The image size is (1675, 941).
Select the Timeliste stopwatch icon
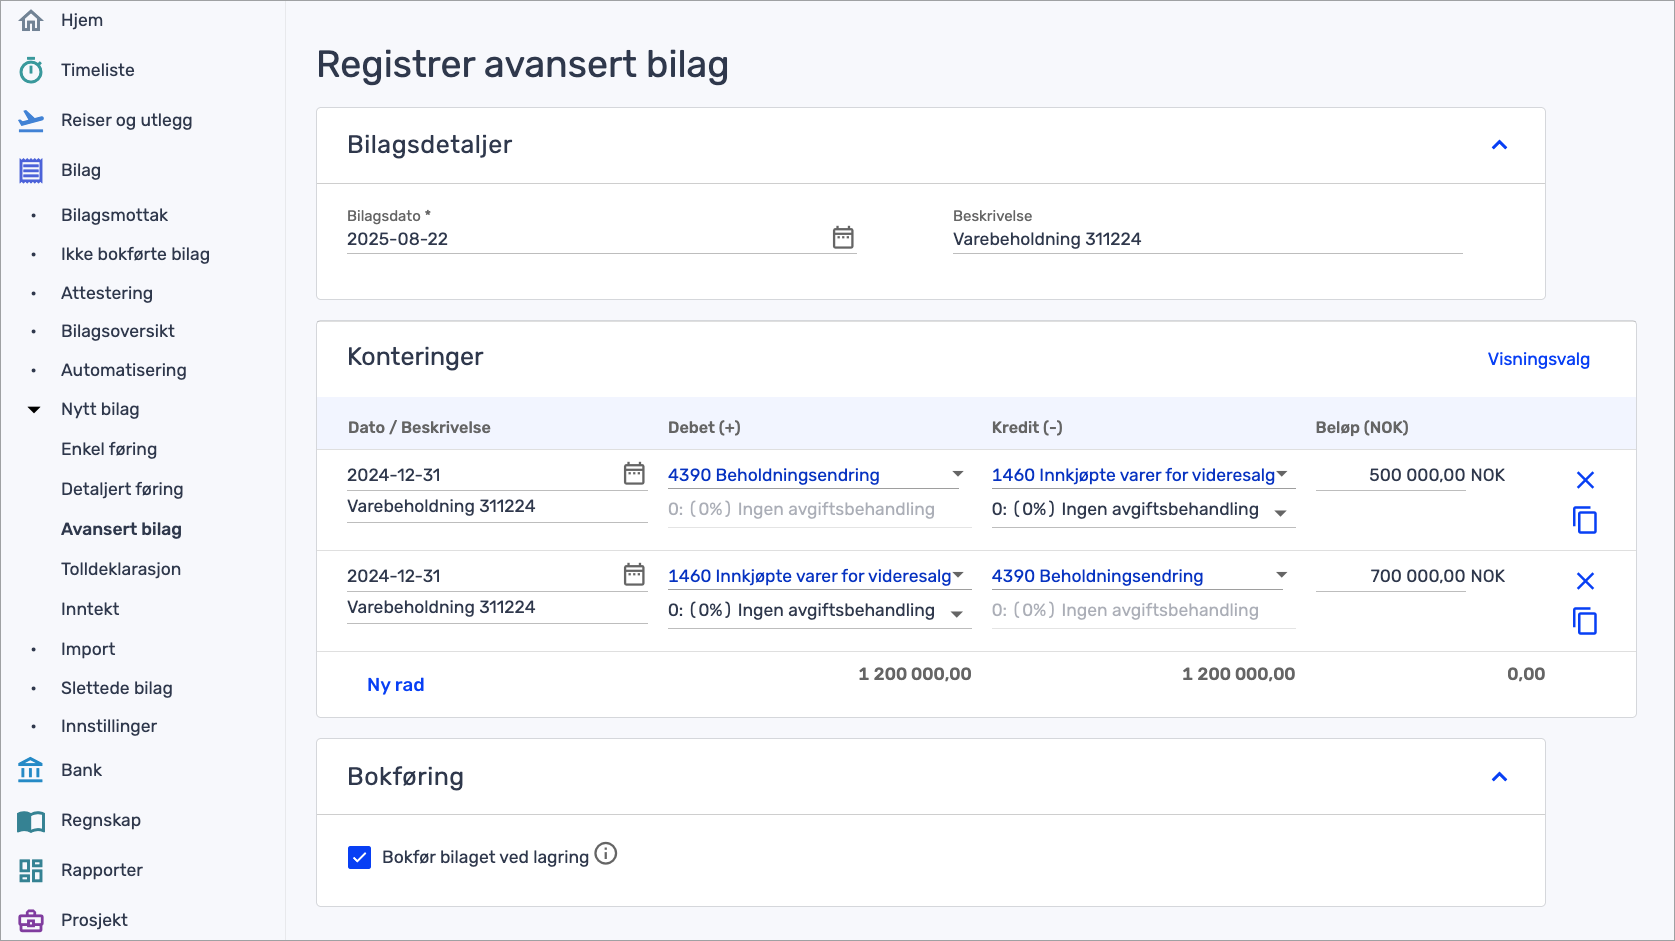30,69
